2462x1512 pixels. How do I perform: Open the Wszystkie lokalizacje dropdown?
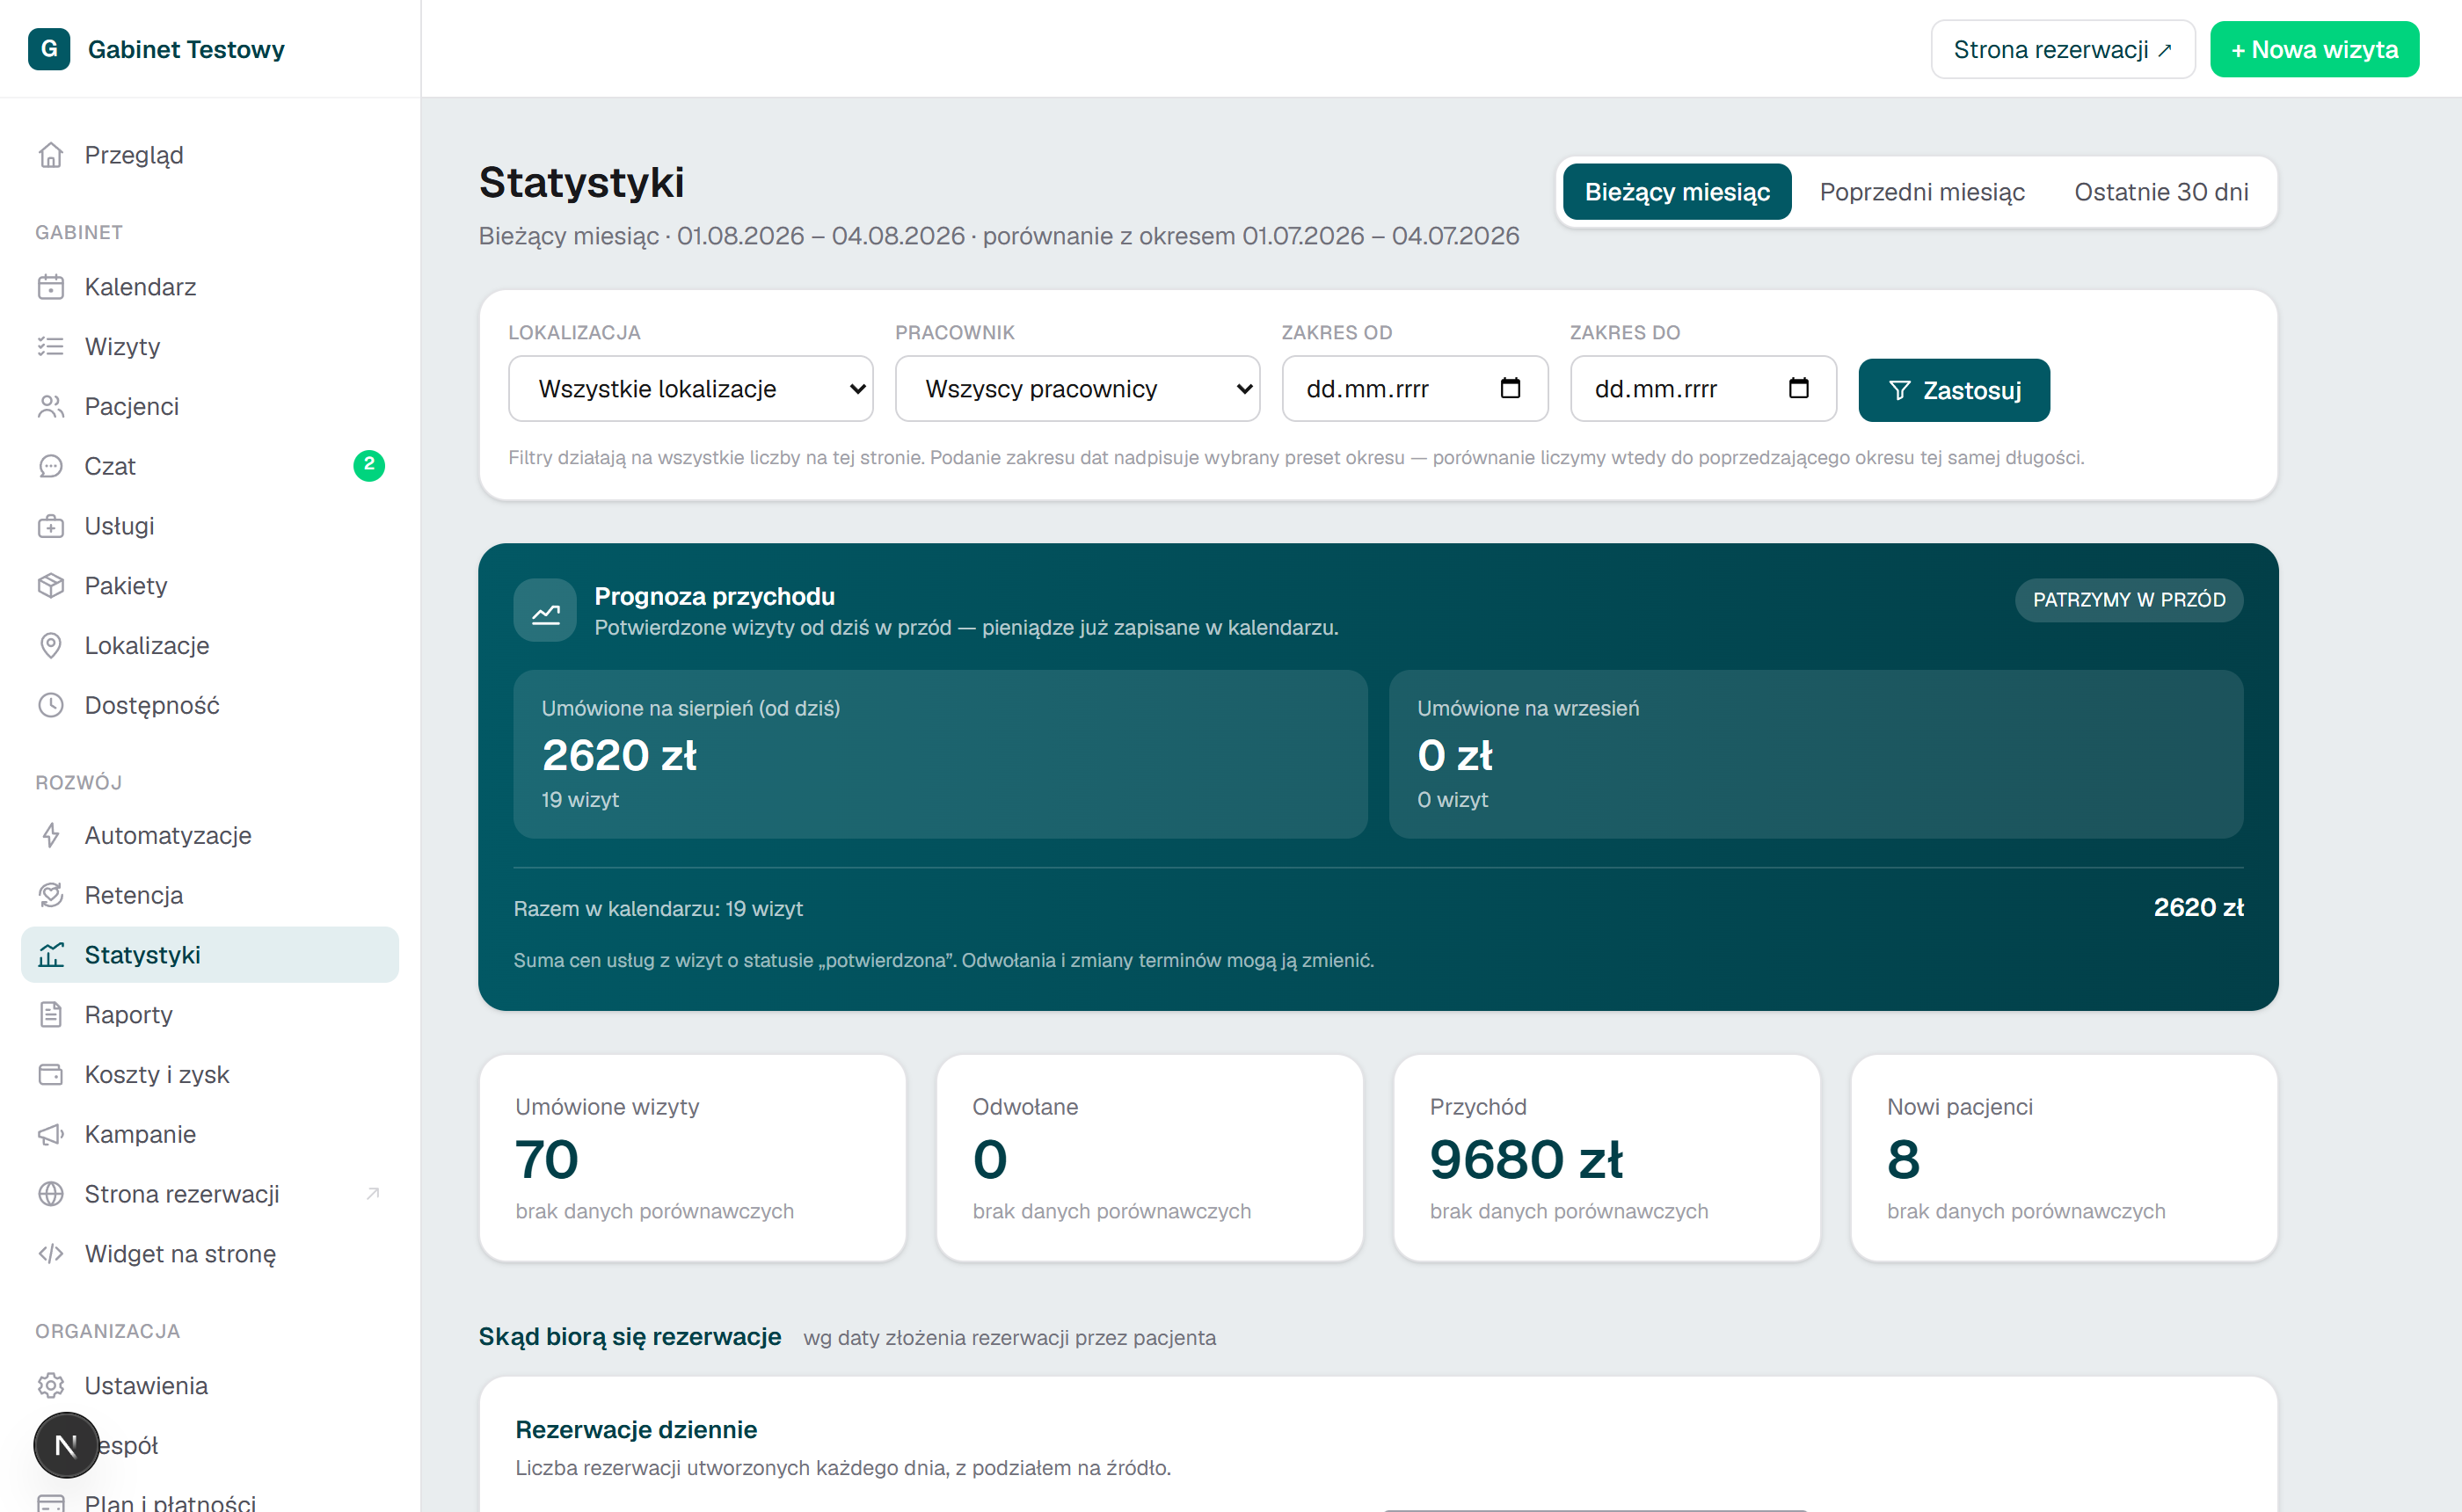point(691,389)
